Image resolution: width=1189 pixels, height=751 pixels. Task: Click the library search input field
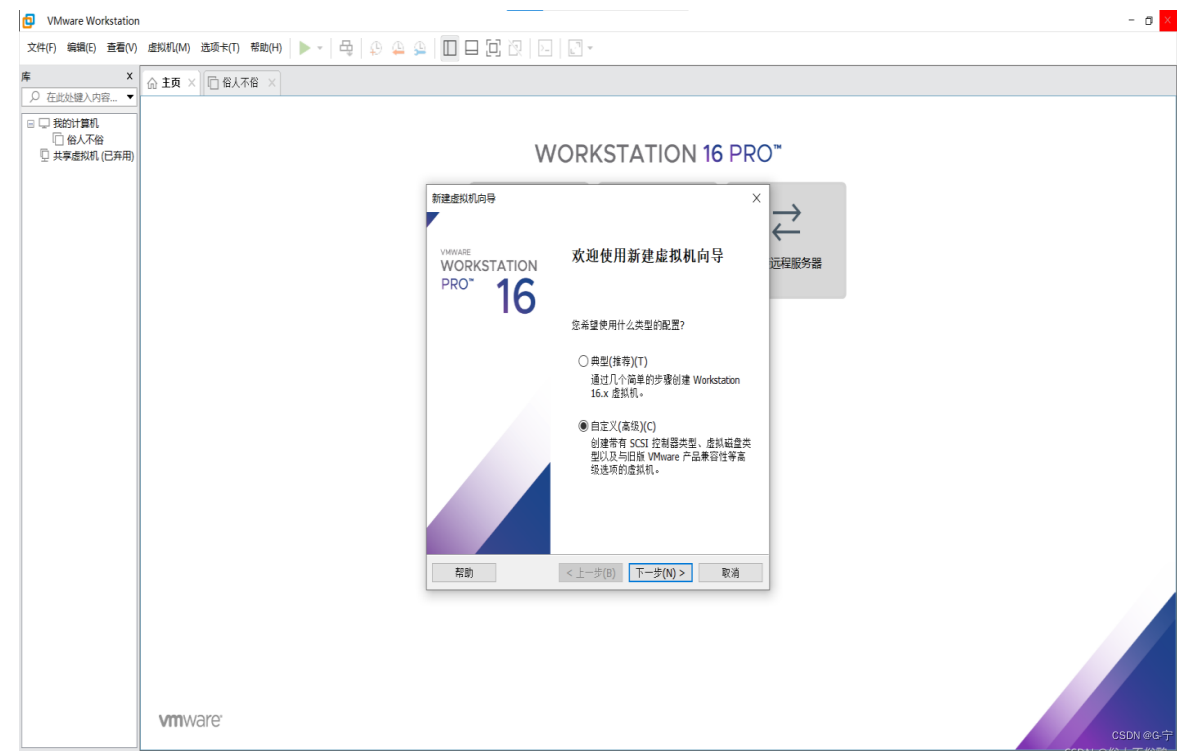point(81,97)
